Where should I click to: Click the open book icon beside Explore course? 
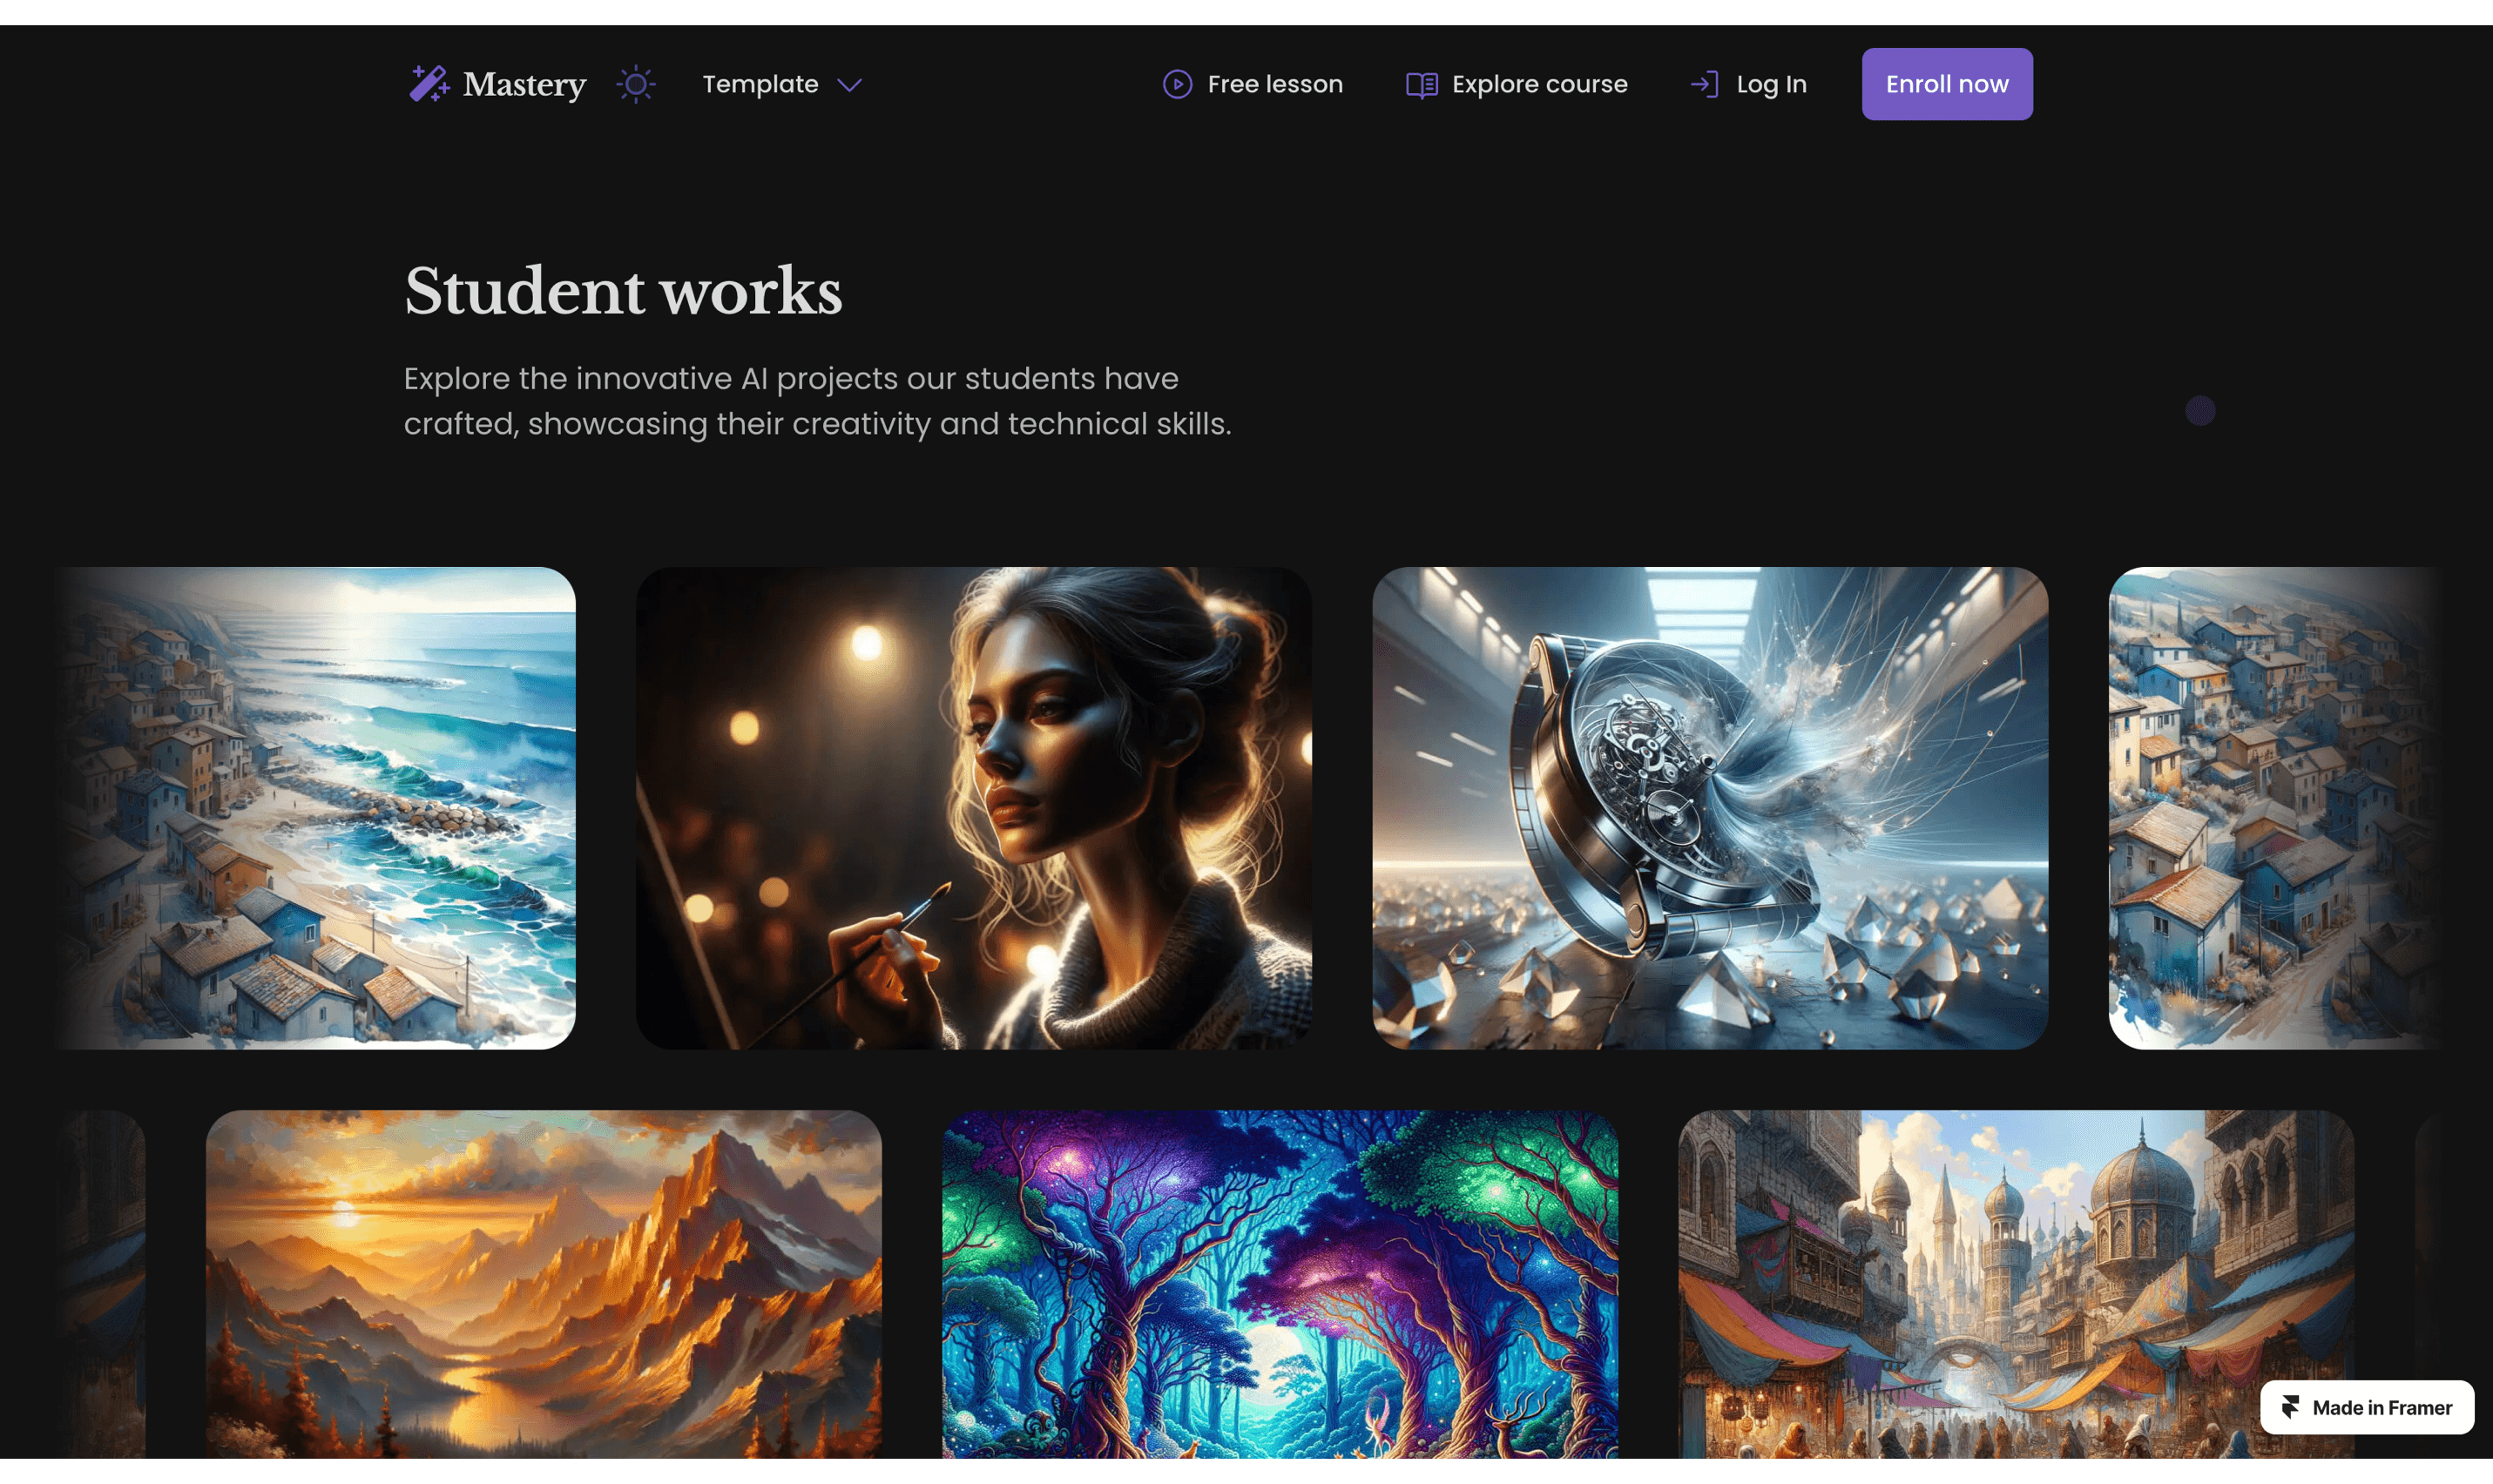(x=1421, y=85)
